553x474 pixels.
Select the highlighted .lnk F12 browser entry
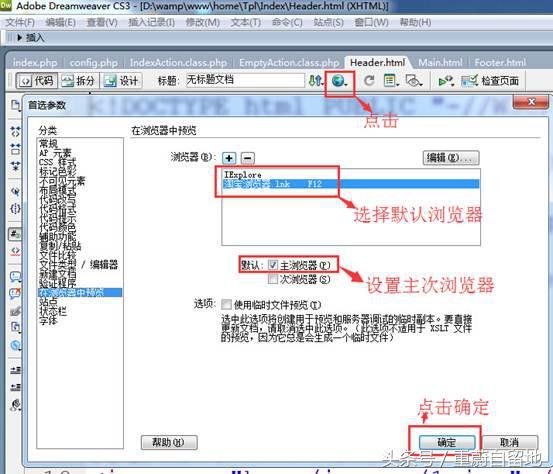(x=351, y=184)
